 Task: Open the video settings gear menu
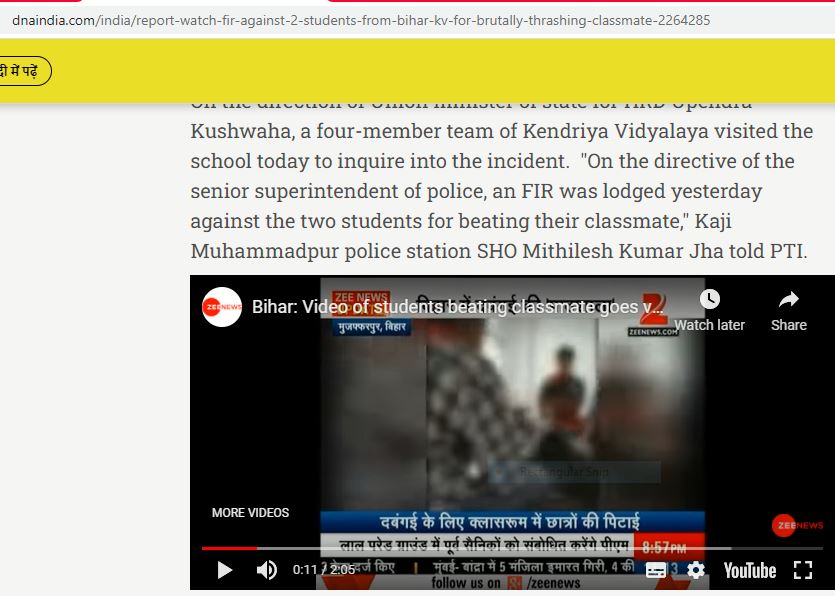(695, 570)
